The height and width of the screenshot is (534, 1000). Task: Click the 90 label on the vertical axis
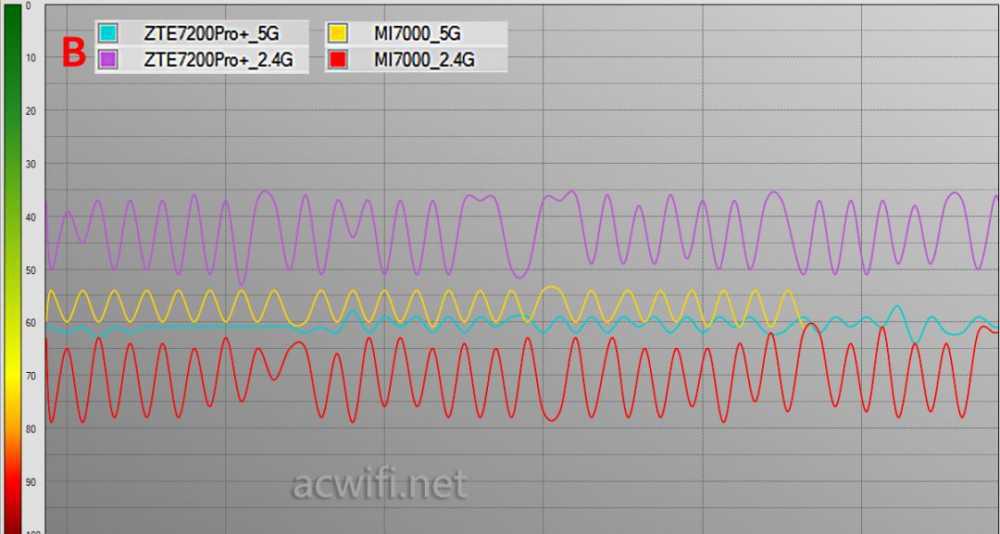[x=30, y=482]
